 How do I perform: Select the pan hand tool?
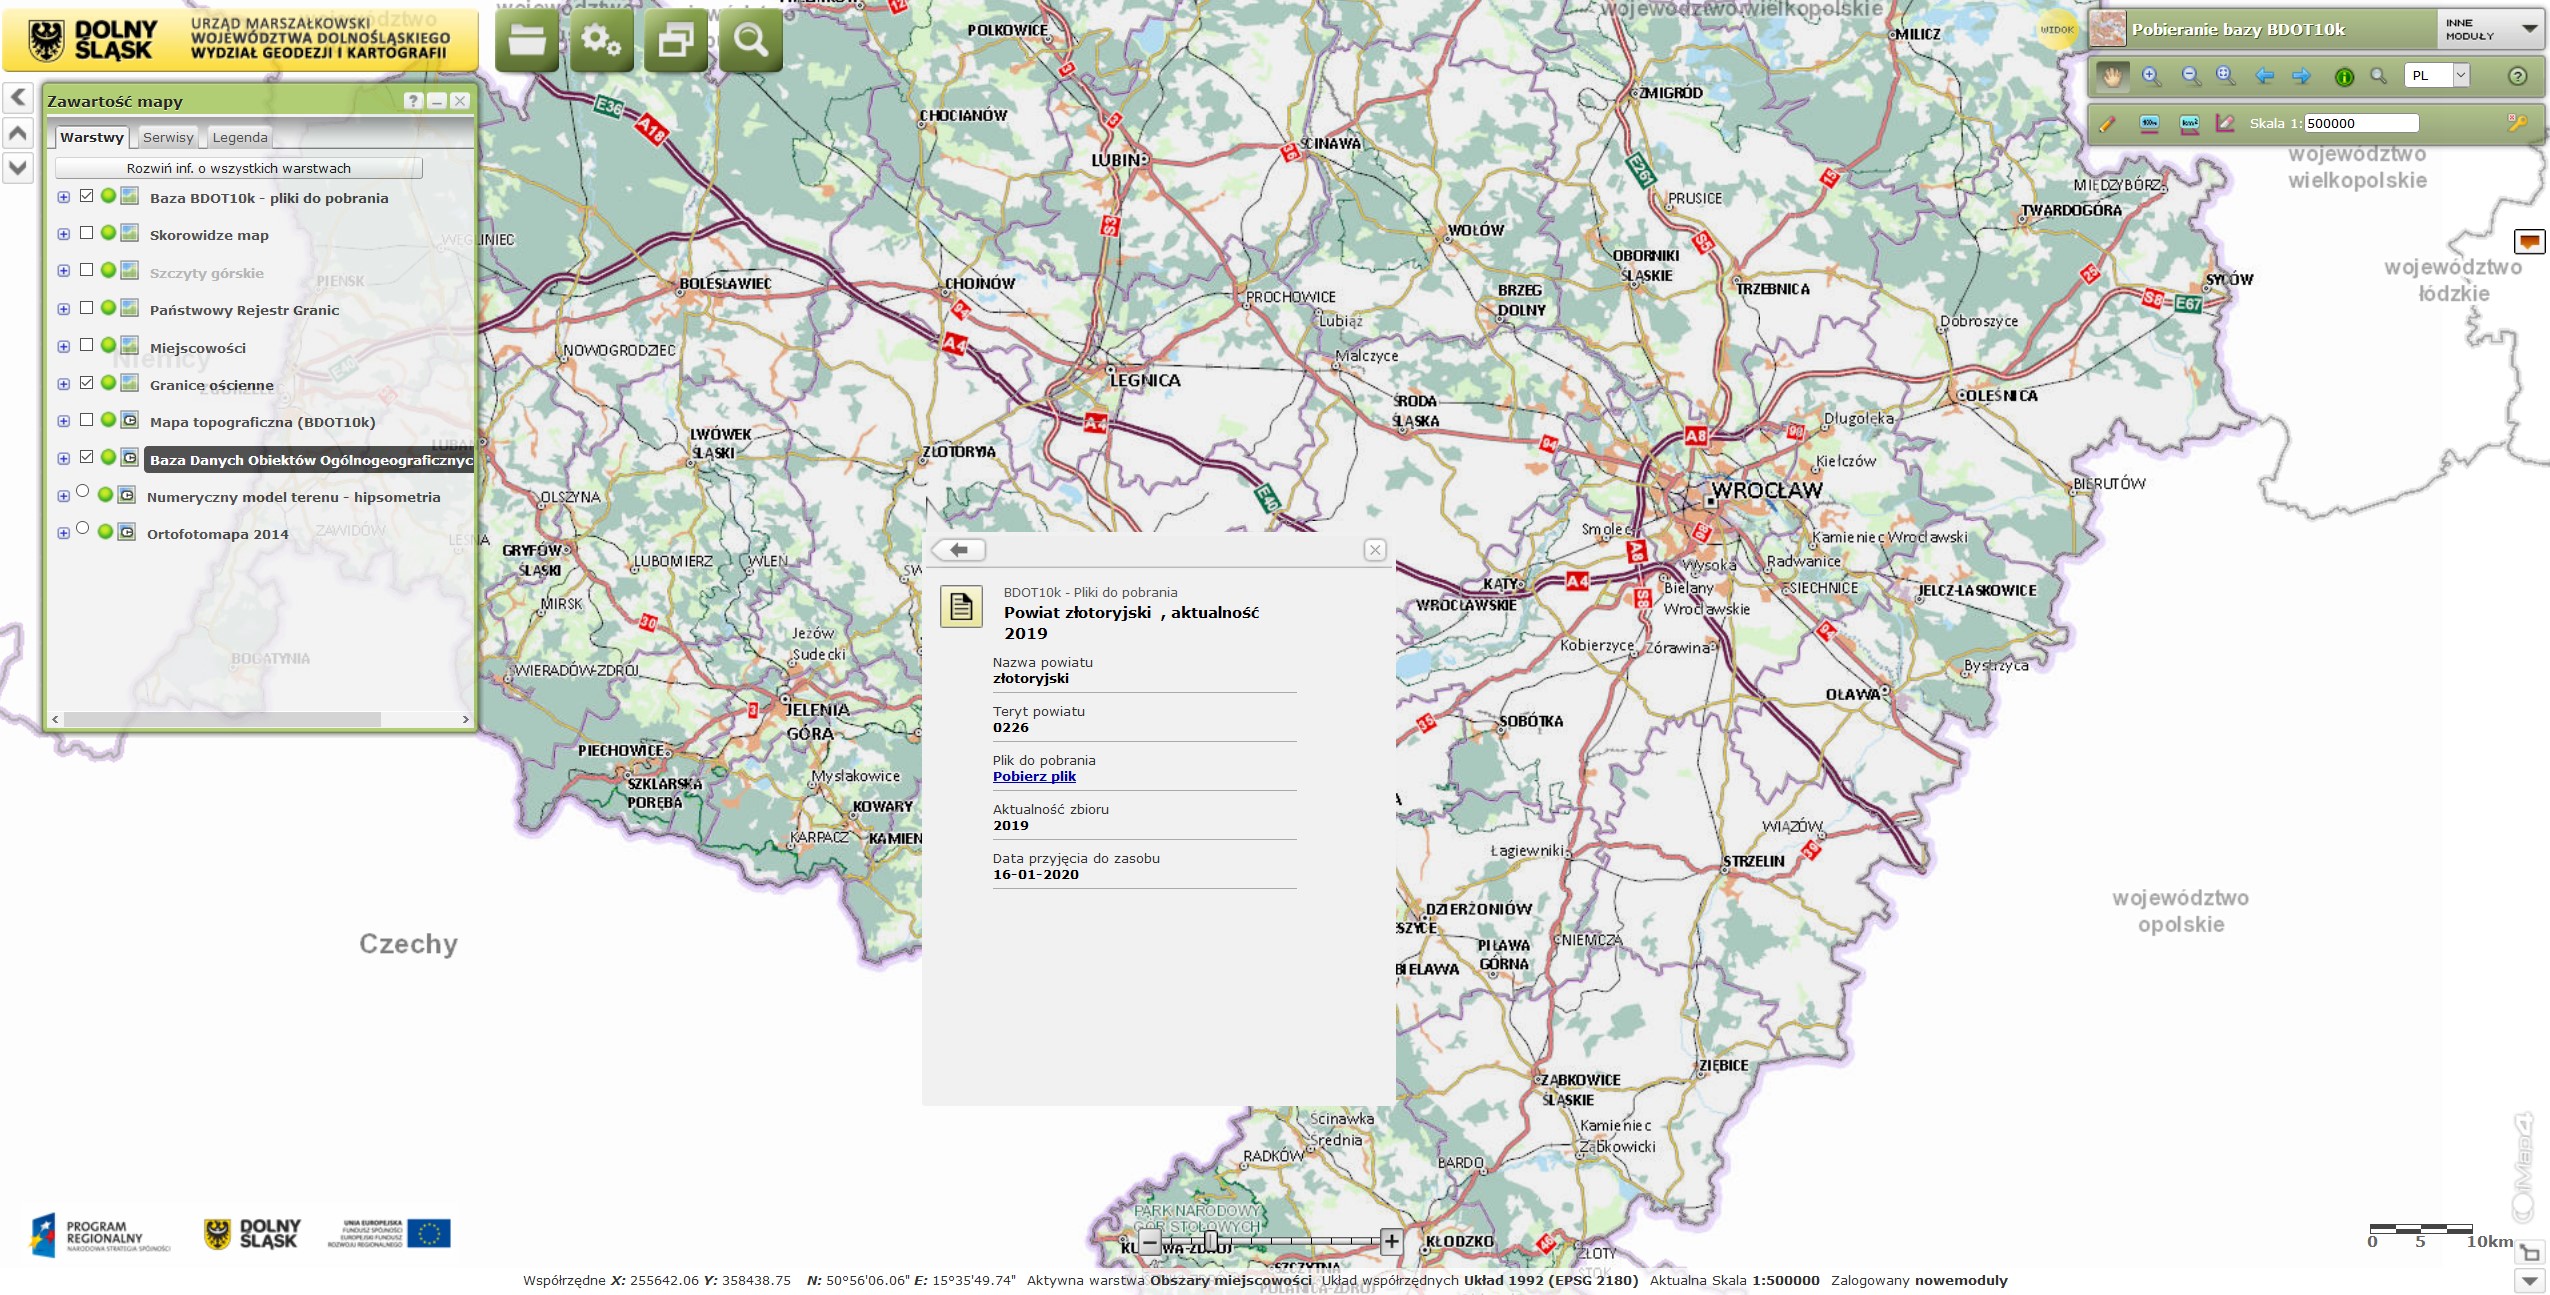point(2111,76)
